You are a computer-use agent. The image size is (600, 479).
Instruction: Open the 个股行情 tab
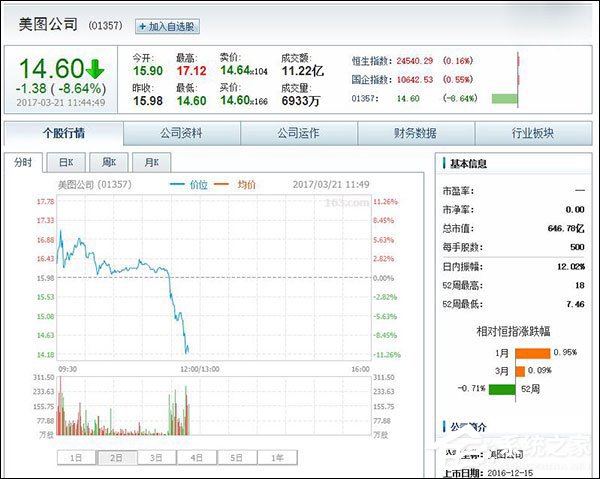(64, 133)
